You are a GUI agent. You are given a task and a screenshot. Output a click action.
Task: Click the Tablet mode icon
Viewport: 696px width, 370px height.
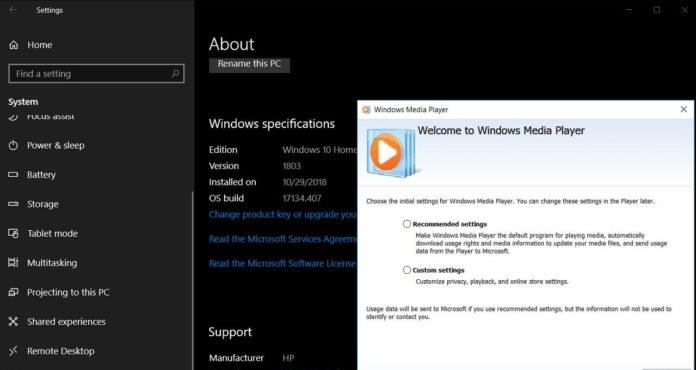click(14, 233)
